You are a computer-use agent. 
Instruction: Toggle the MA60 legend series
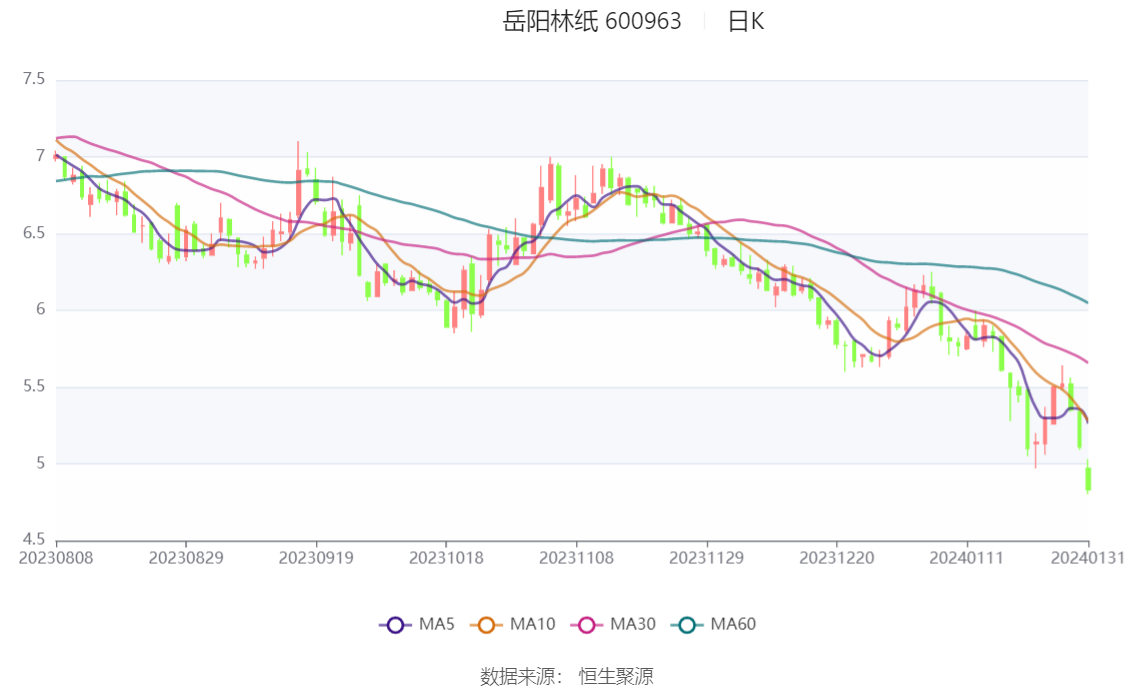714,625
